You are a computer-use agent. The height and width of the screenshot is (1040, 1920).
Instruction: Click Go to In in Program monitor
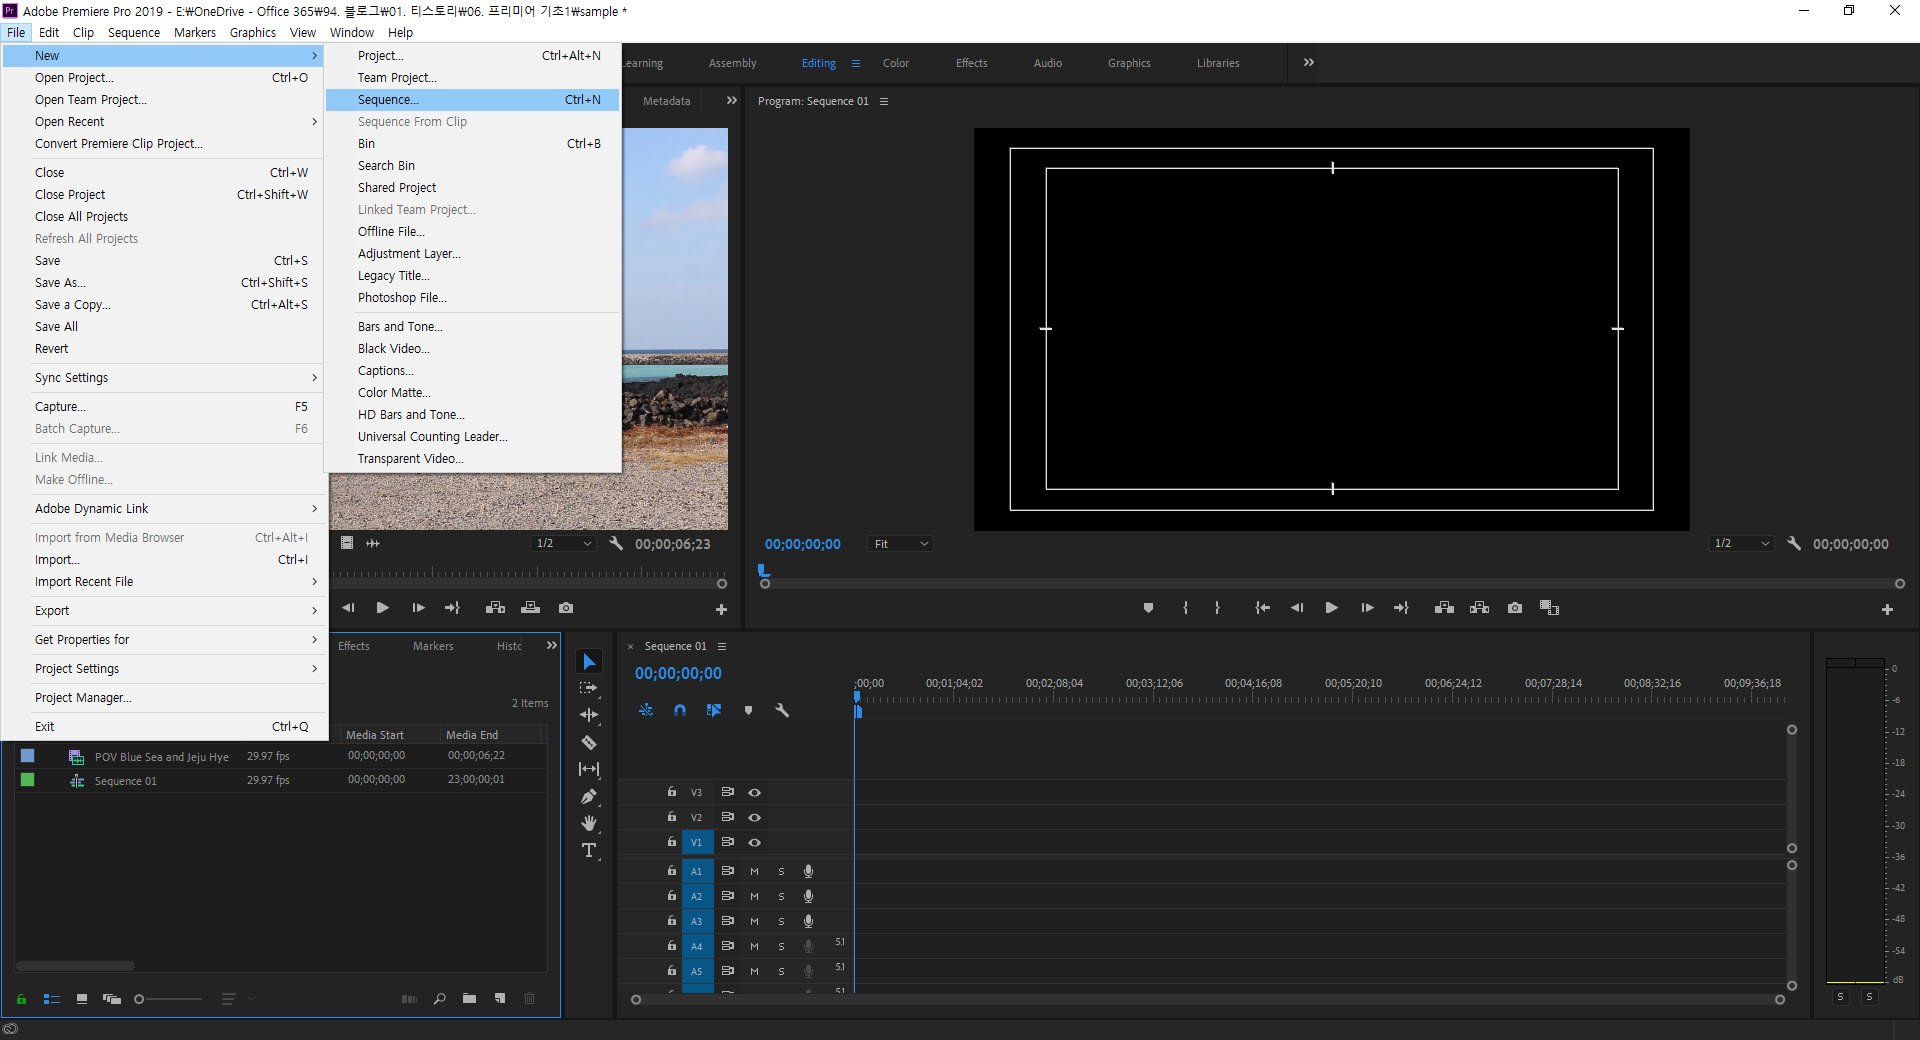click(1263, 608)
